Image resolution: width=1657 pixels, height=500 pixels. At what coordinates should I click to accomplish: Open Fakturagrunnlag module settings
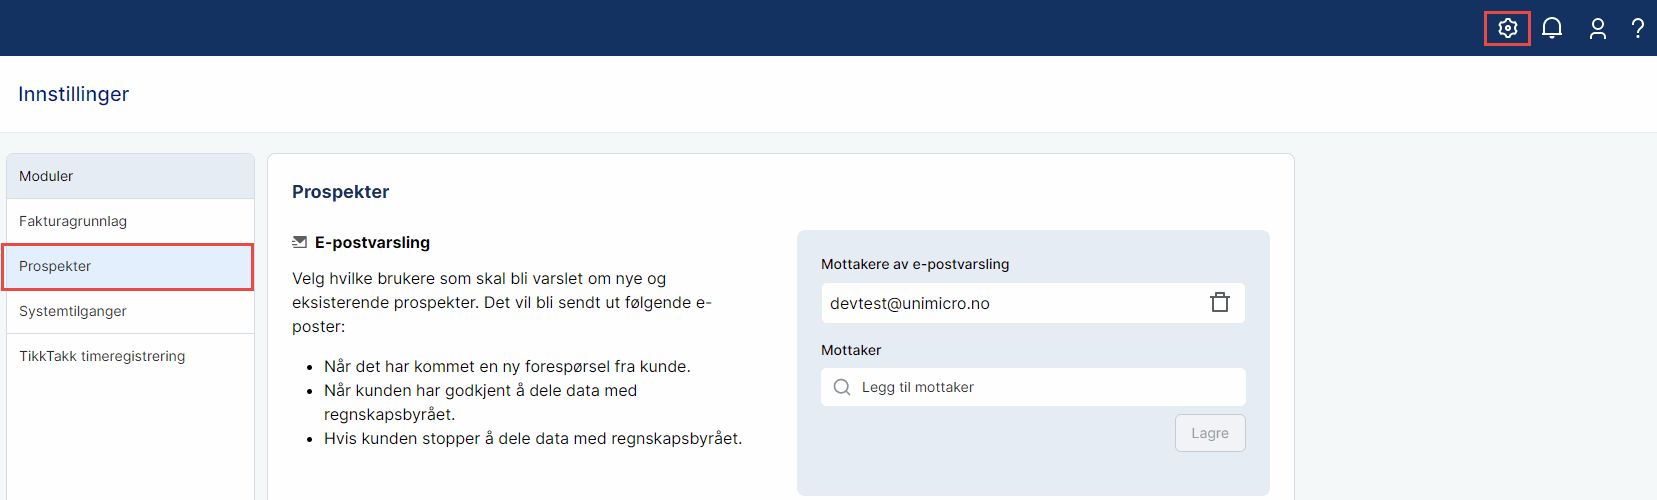[x=130, y=221]
